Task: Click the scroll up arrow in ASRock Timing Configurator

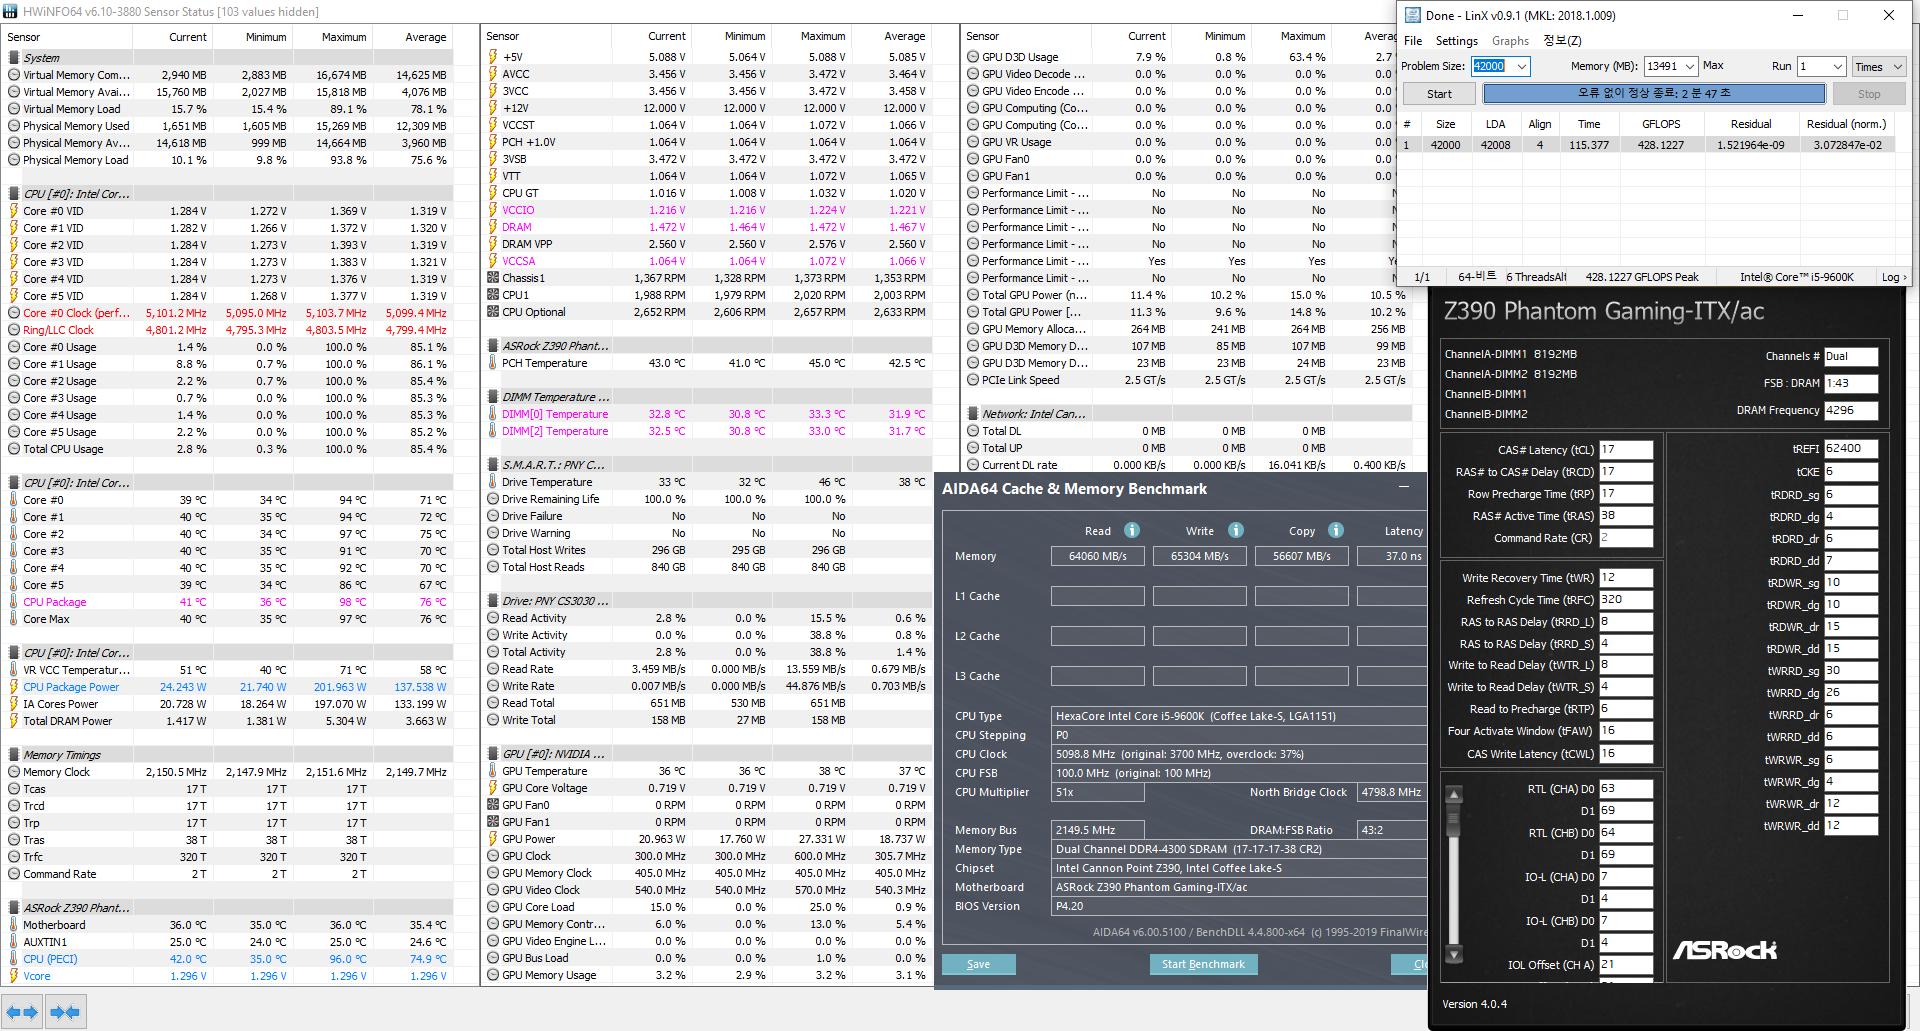Action: pos(1454,795)
